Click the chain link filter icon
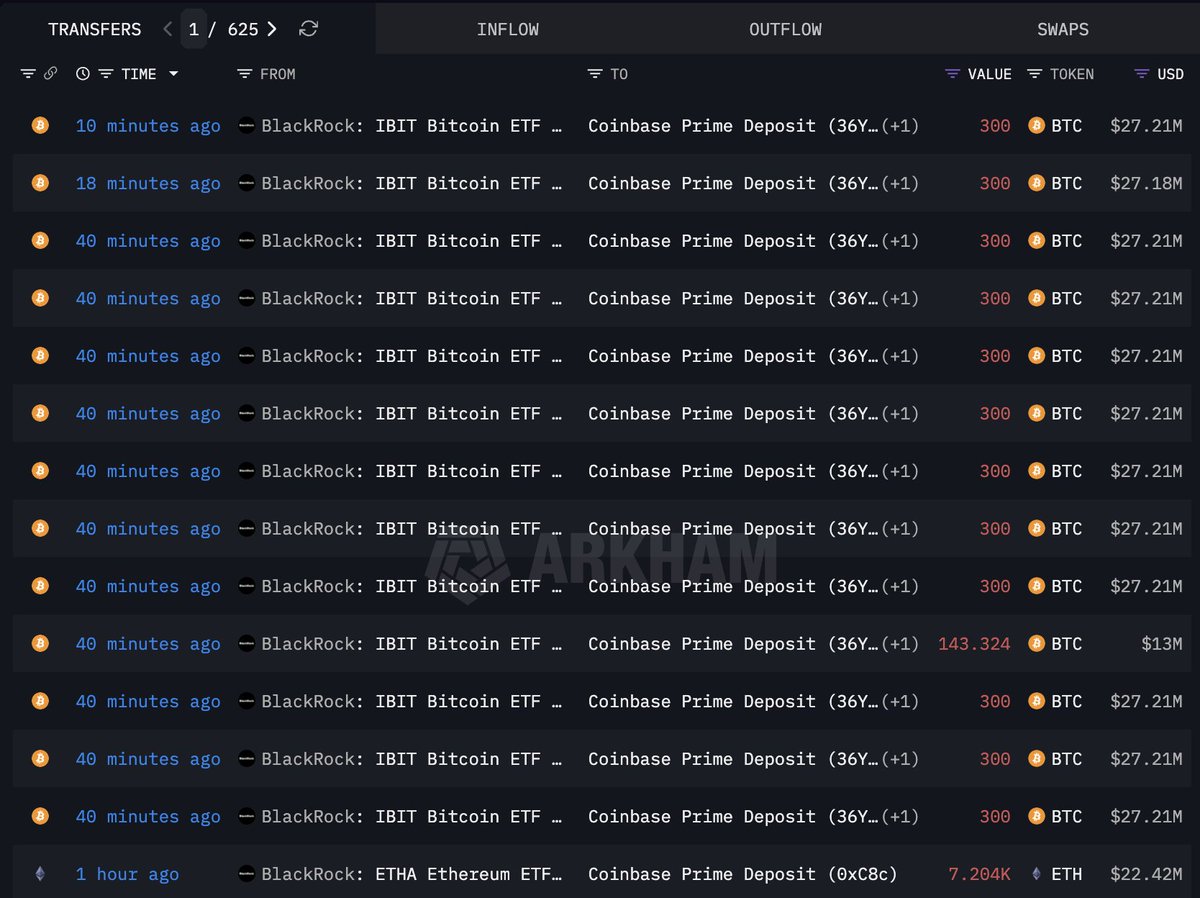This screenshot has width=1200, height=898. pyautogui.click(x=52, y=73)
